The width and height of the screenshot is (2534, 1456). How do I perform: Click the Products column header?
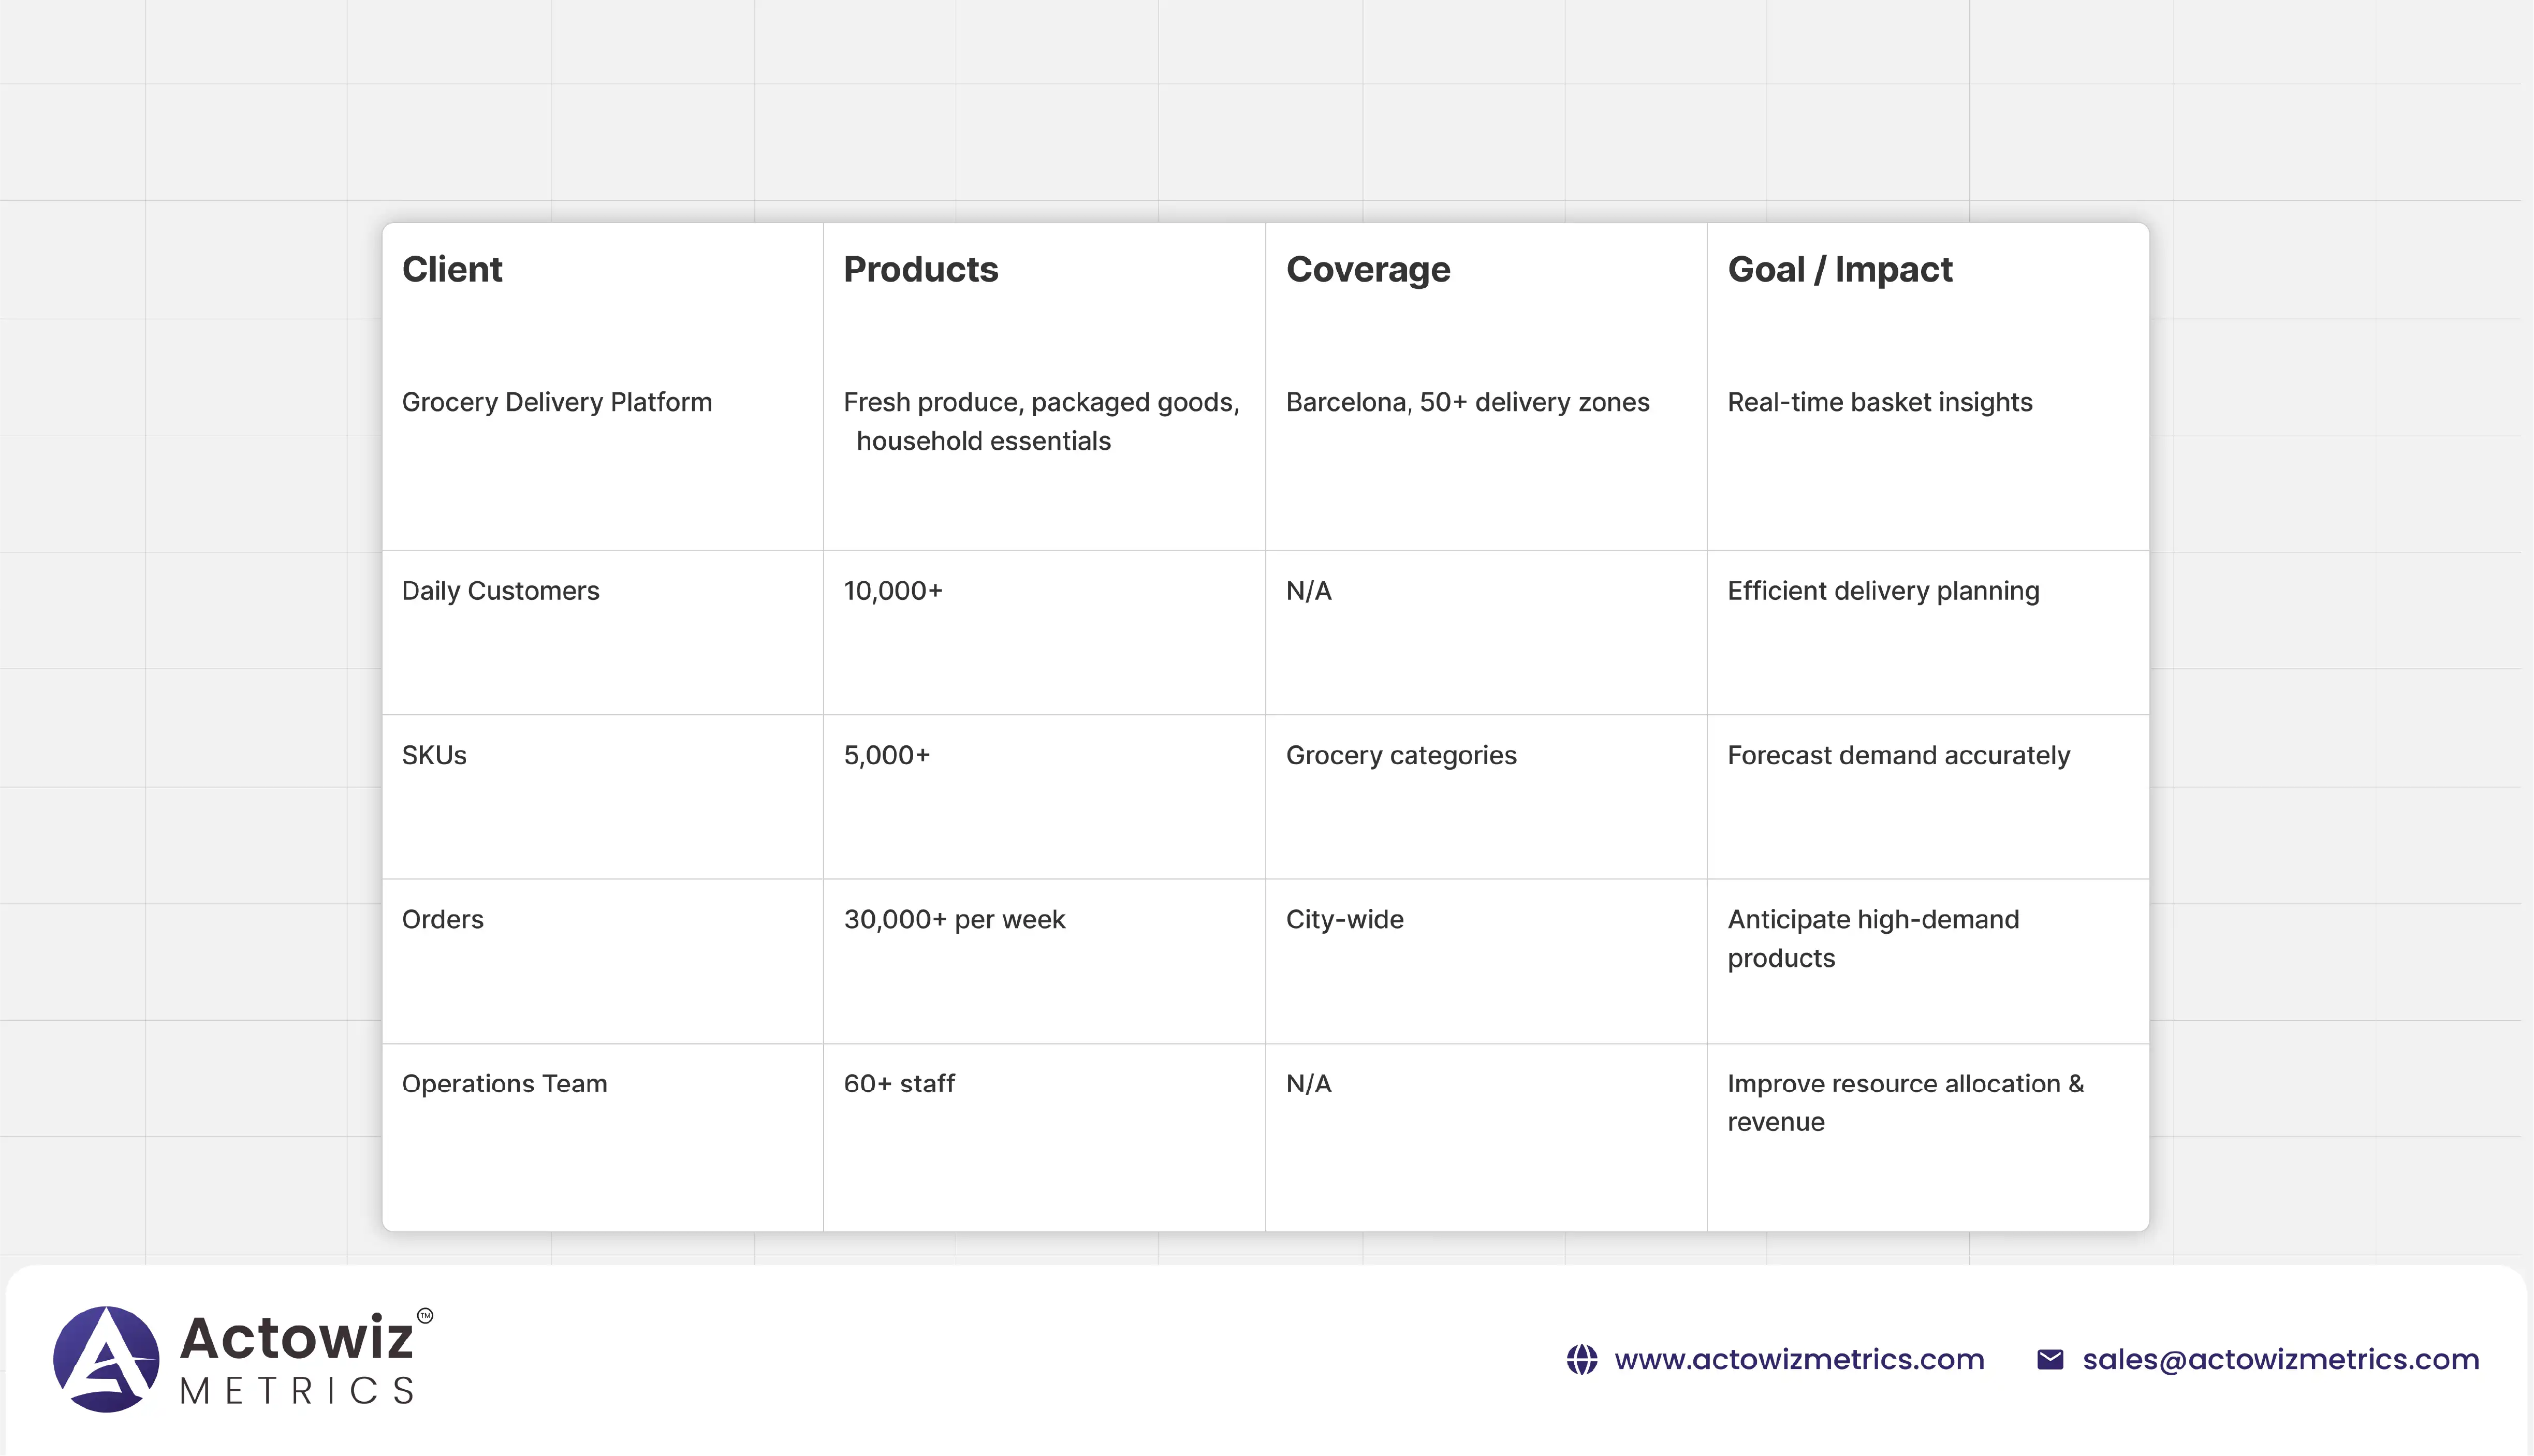tap(920, 270)
